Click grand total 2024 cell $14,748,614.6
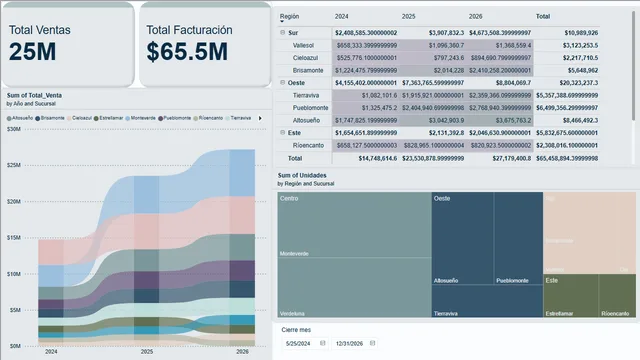640x360 pixels. pos(378,158)
